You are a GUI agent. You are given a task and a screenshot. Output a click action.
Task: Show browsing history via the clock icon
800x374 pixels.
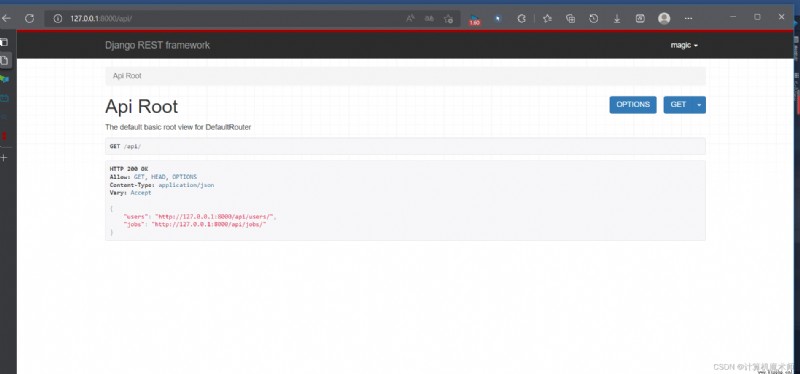[593, 18]
